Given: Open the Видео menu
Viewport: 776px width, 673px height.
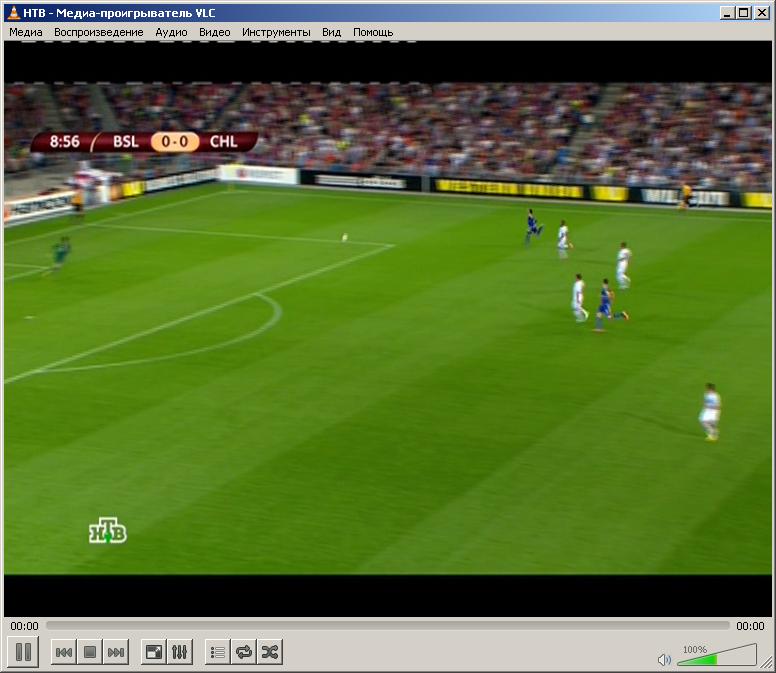Looking at the screenshot, I should (215, 32).
